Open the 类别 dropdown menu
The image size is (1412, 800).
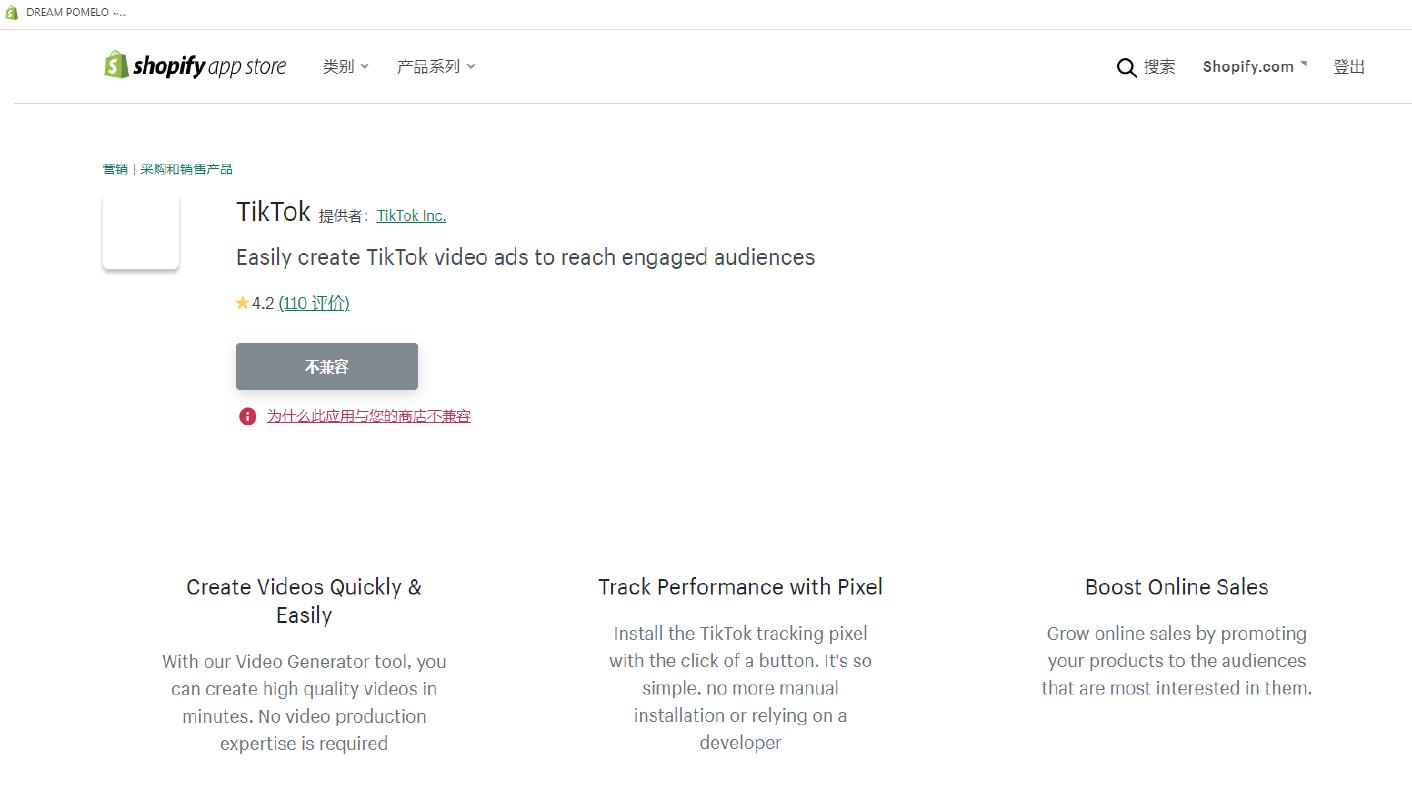click(x=345, y=66)
